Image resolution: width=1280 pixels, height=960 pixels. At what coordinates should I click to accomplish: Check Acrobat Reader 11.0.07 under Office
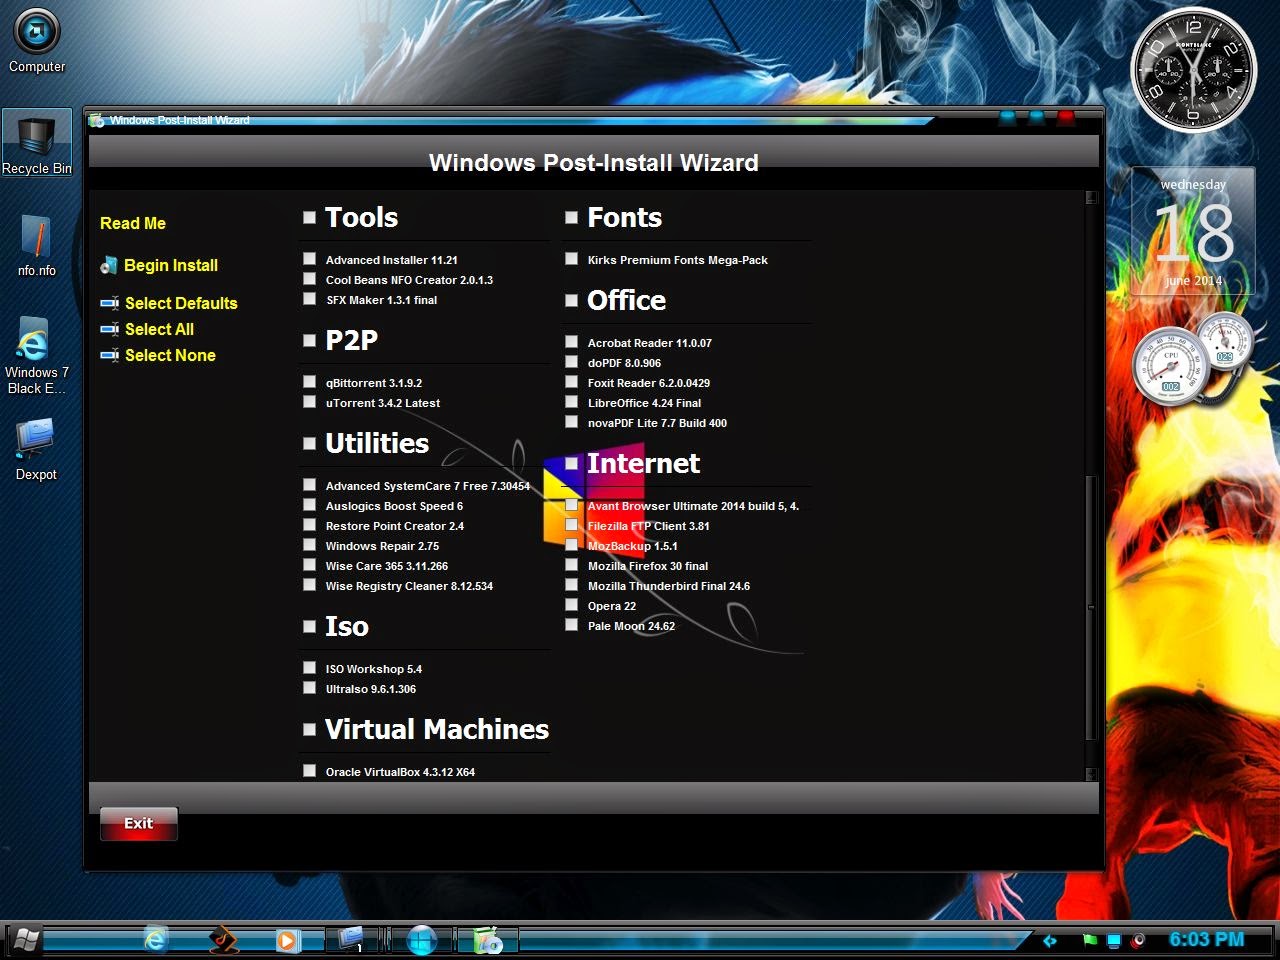(571, 341)
